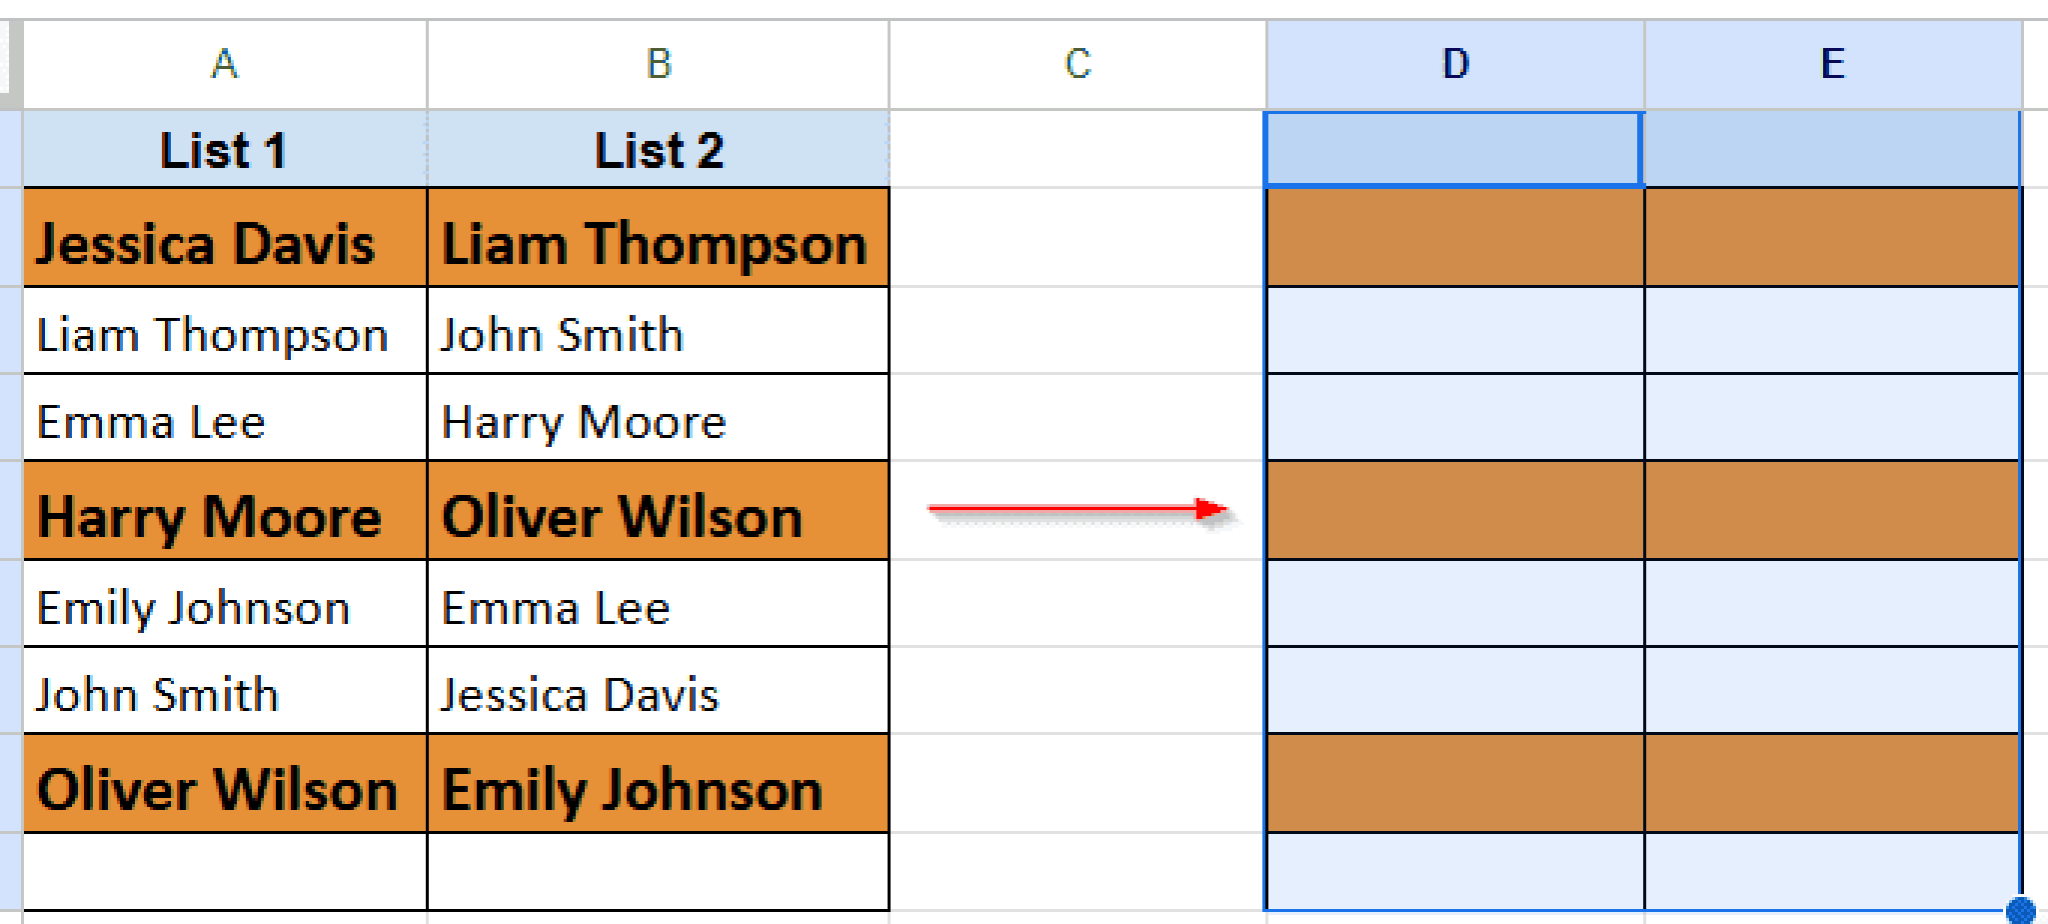
Task: Click the John Smith cell in List 2
Action: (658, 333)
